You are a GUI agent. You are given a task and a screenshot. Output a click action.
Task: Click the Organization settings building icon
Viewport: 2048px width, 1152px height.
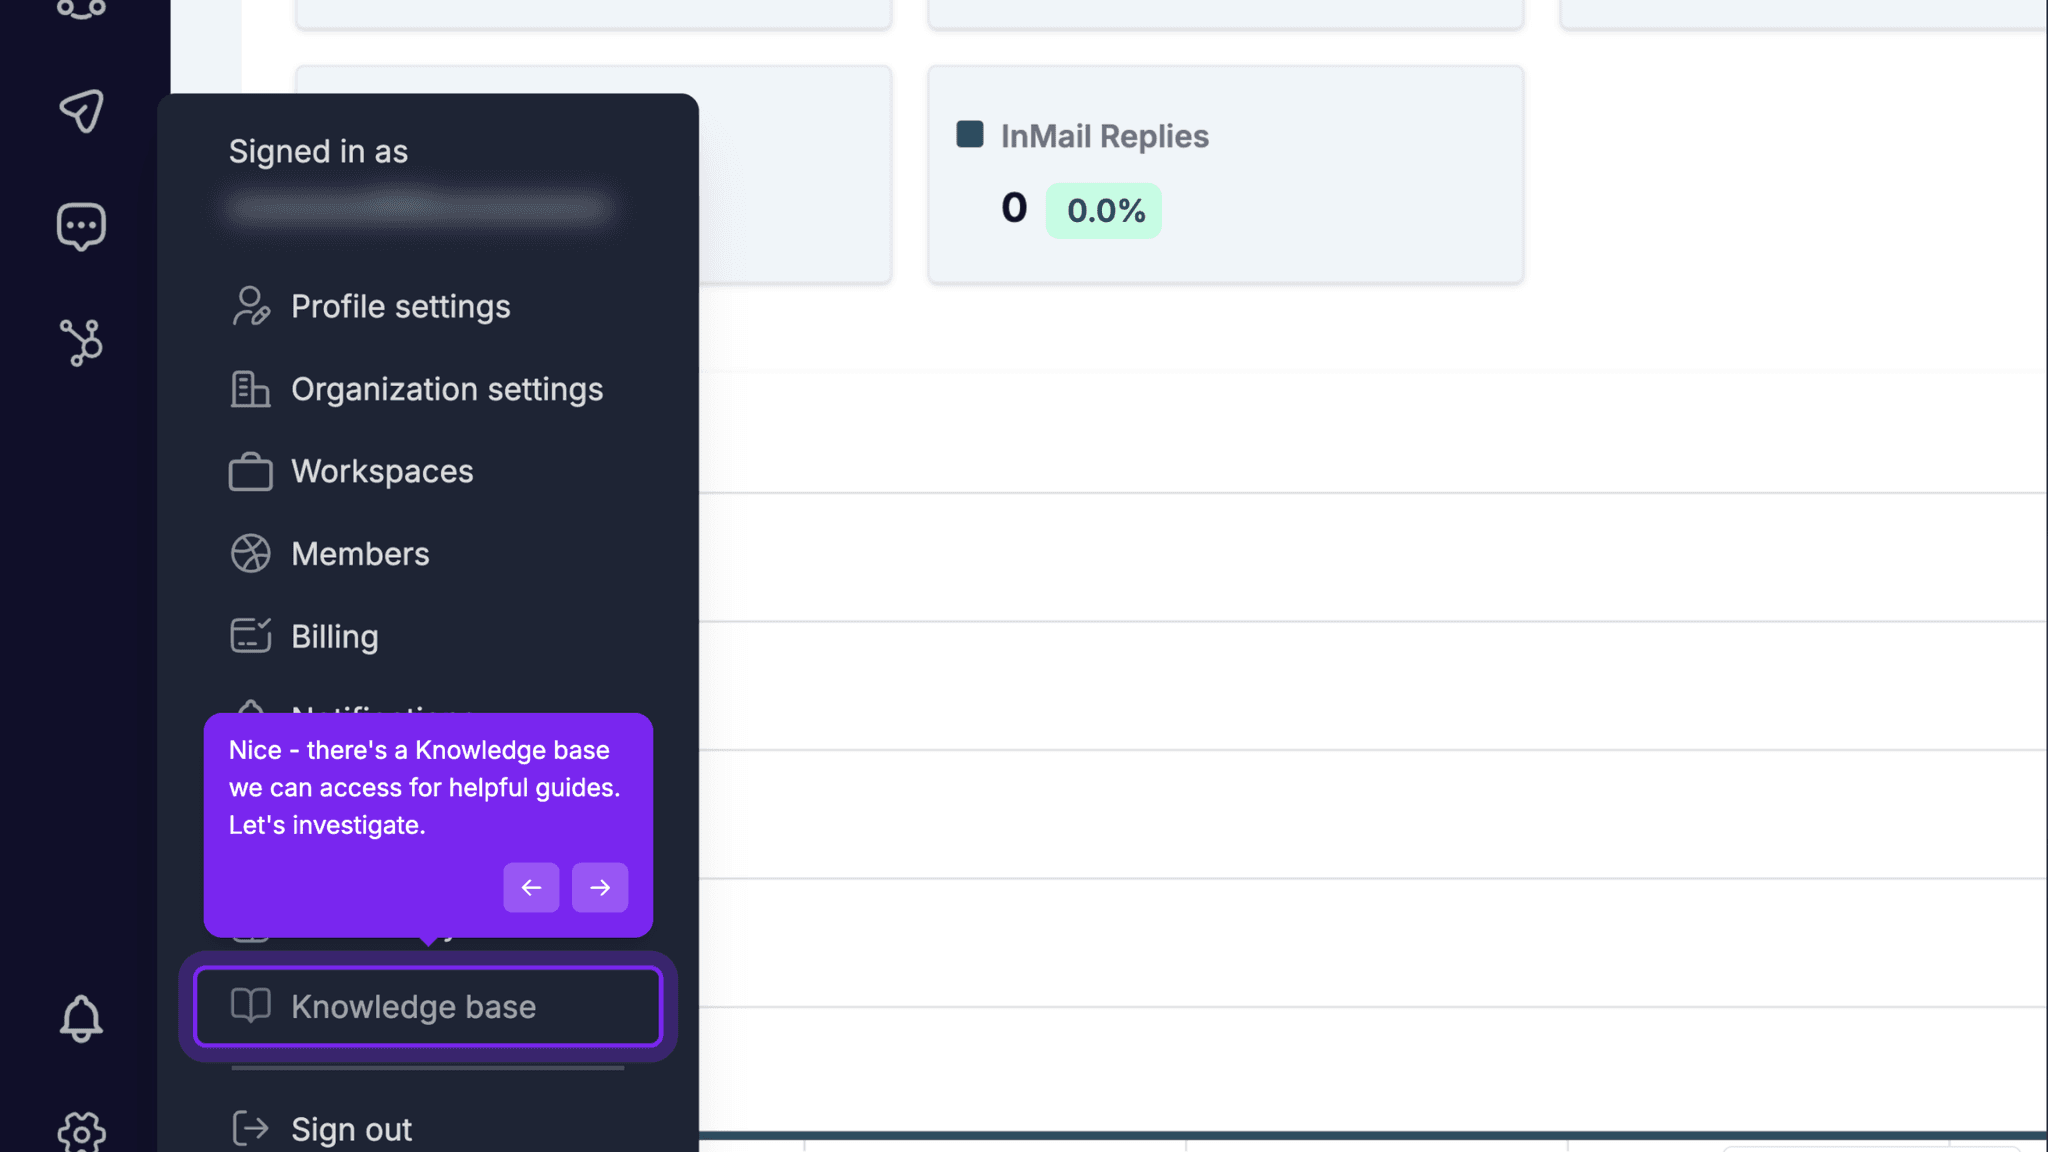point(250,390)
